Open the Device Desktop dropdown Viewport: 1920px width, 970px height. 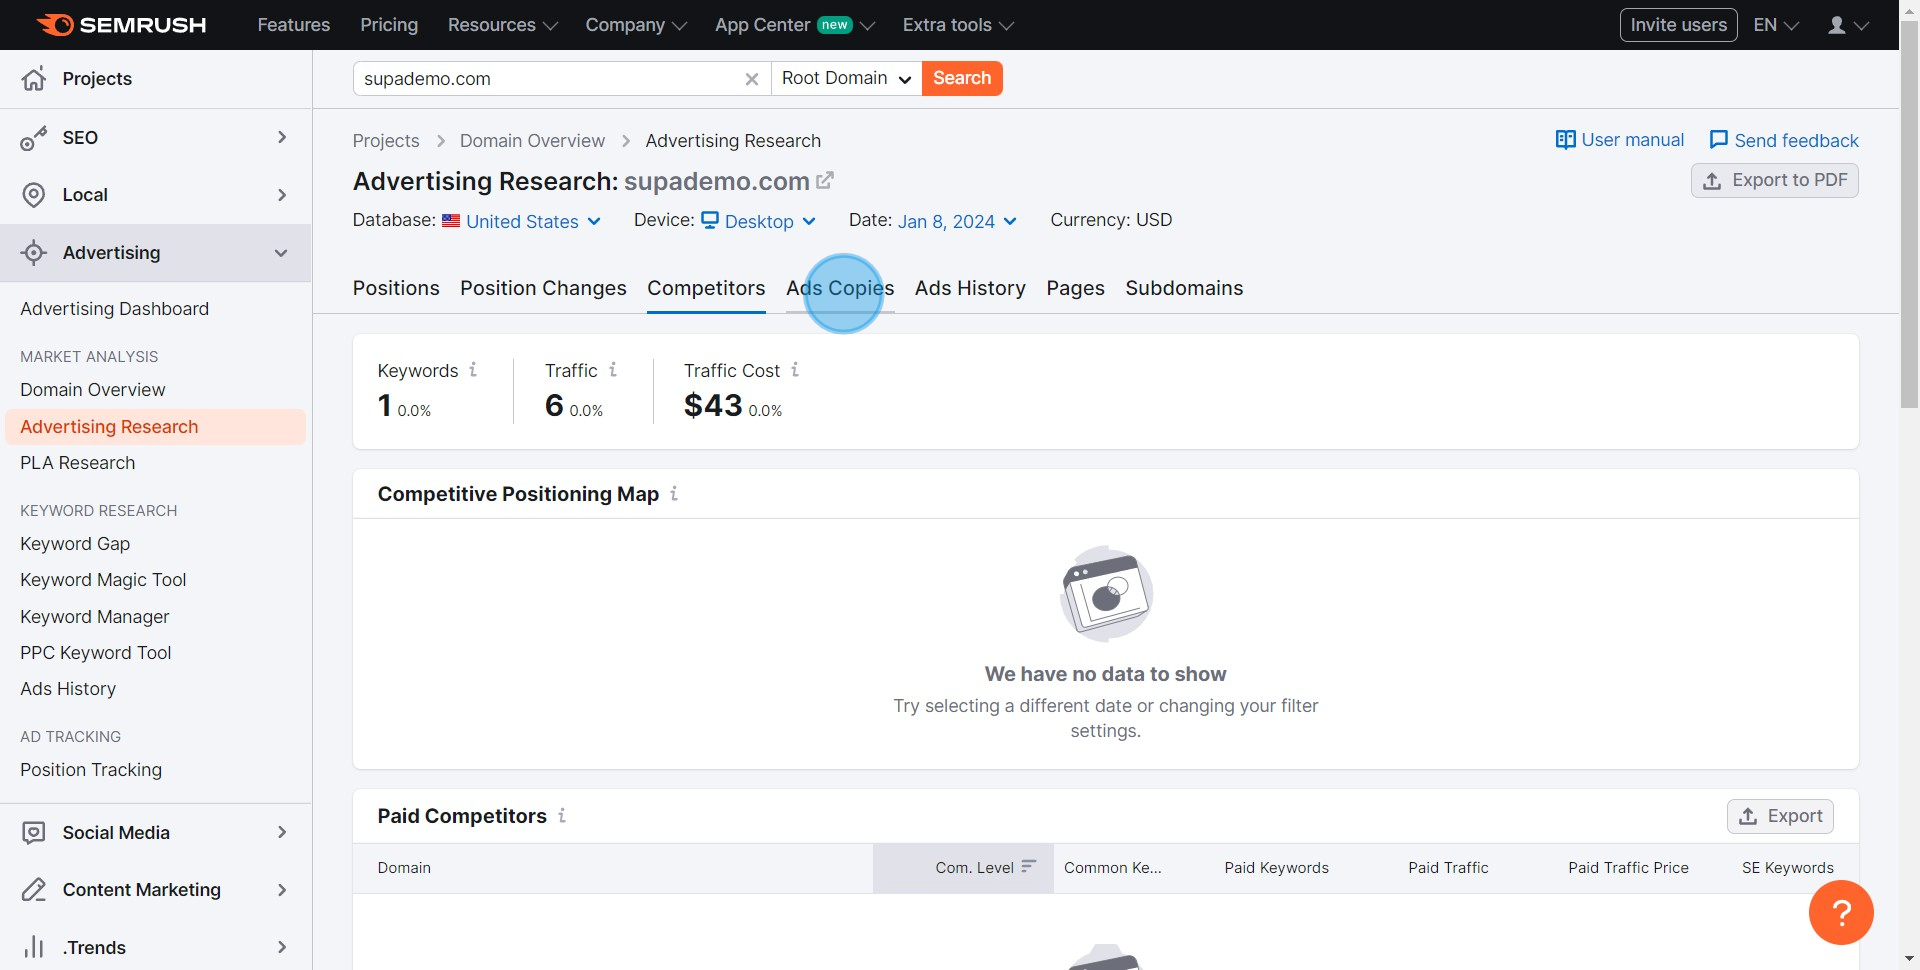click(759, 221)
